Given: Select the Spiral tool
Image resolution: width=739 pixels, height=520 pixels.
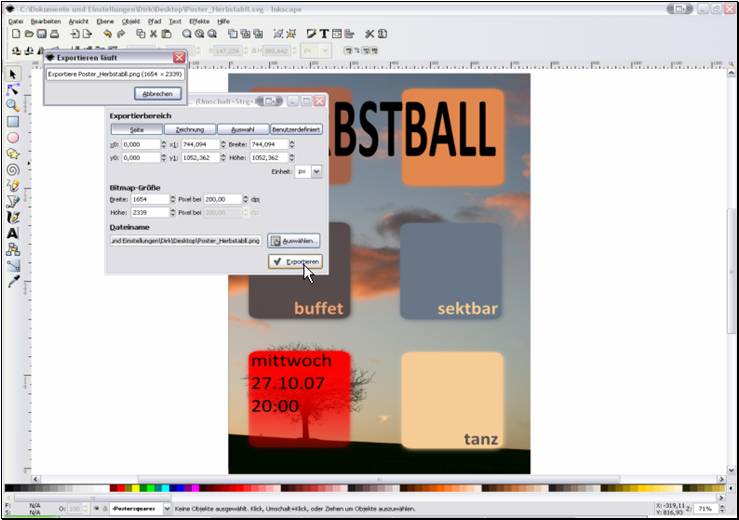Looking at the screenshot, I should coord(13,169).
